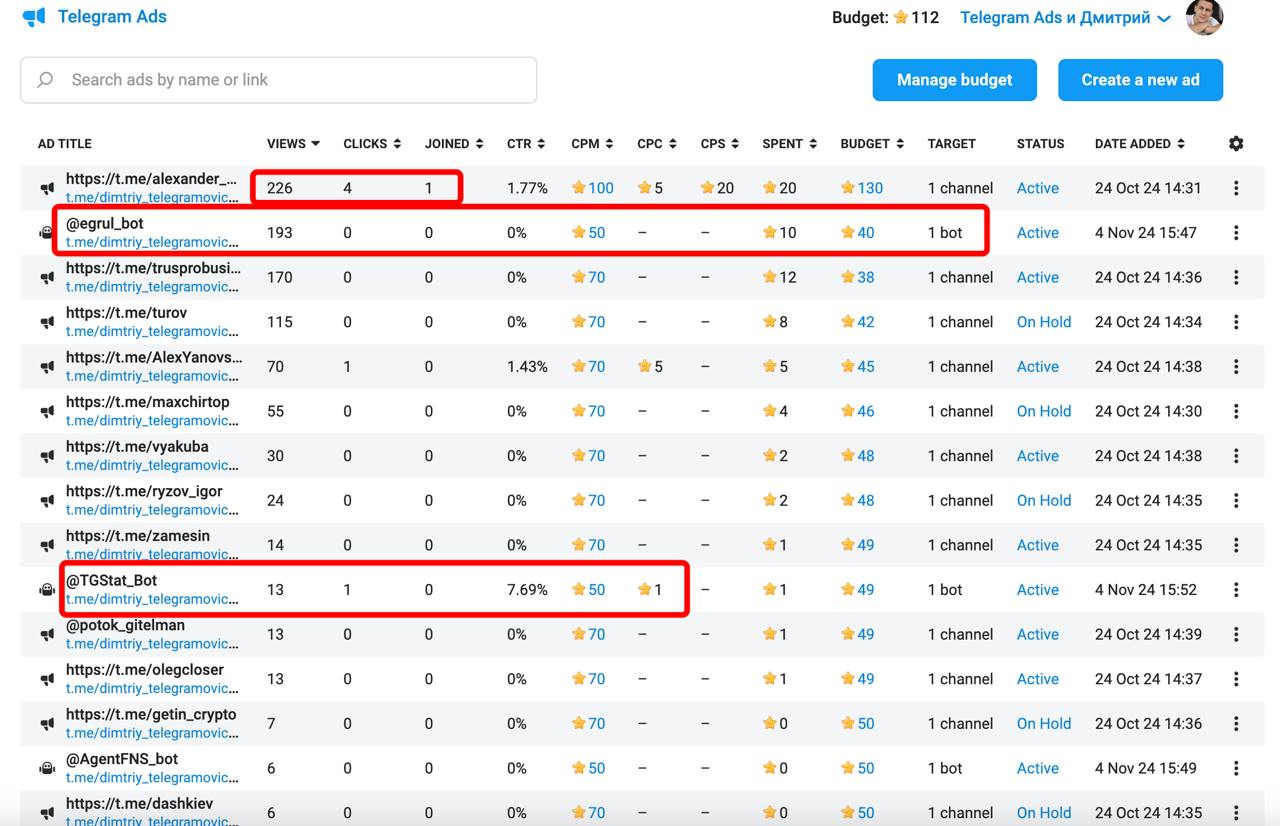Sort the table by CPC column
The width and height of the screenshot is (1280, 826).
pos(657,143)
